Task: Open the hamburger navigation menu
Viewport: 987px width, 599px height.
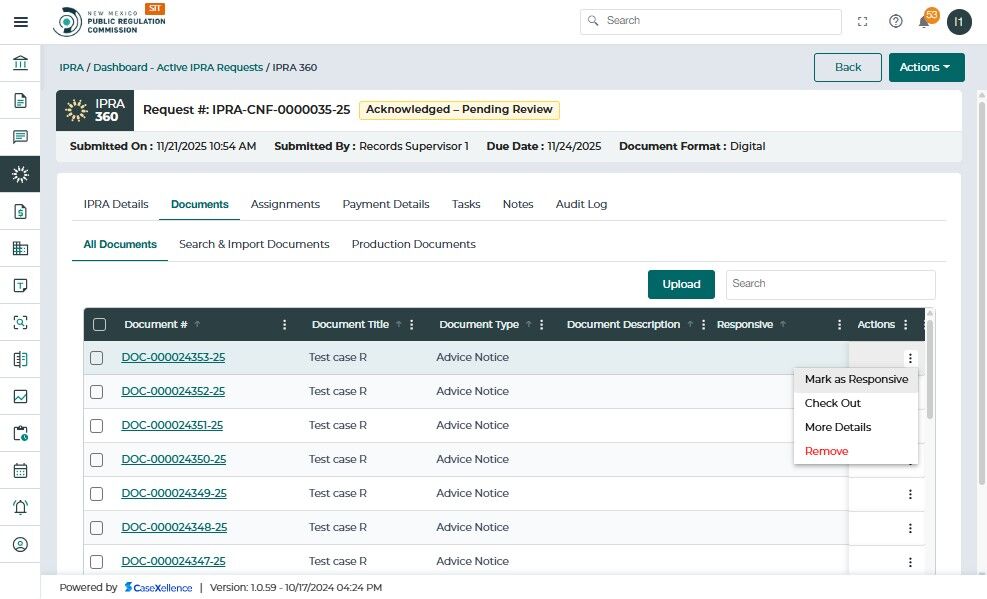Action: pos(20,21)
